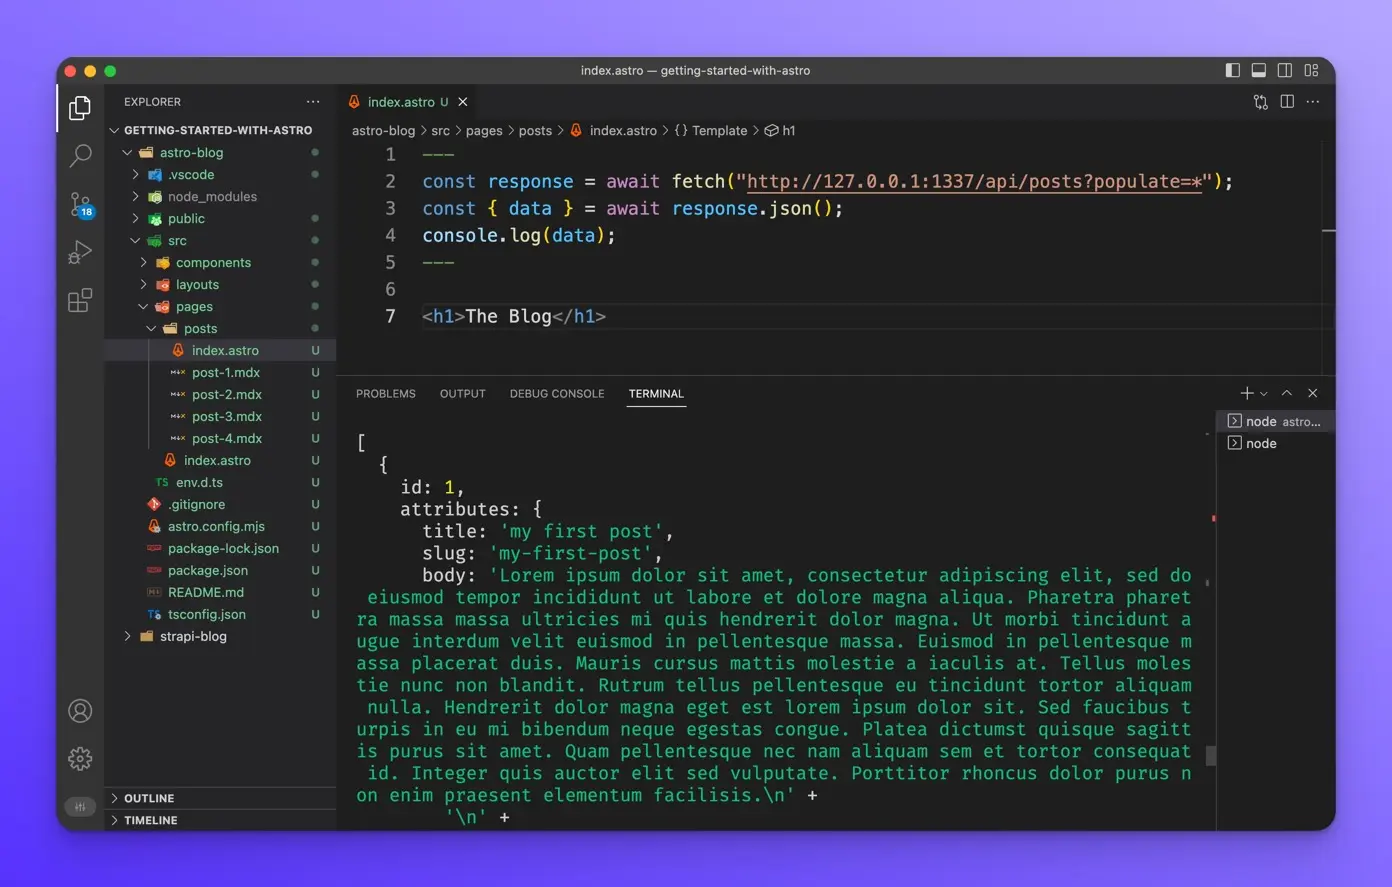The width and height of the screenshot is (1392, 887).
Task: Open Source Control with 18 changes badge
Action: tap(81, 205)
